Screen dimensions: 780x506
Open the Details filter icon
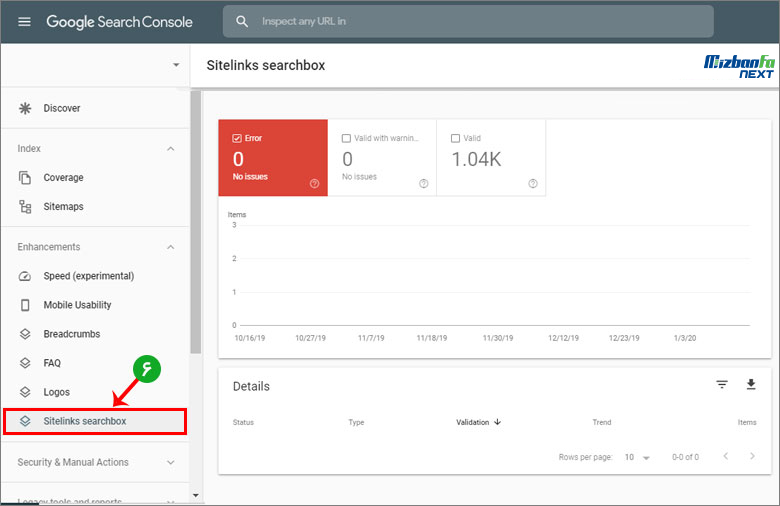pos(722,384)
